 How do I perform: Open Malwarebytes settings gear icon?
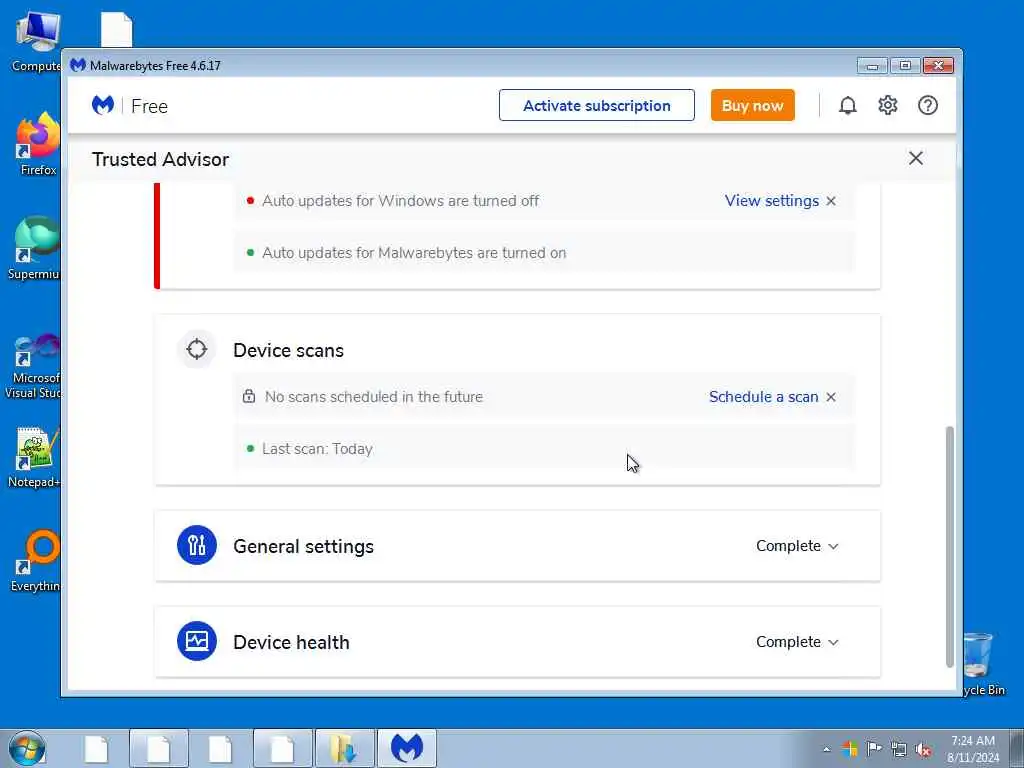[888, 105]
